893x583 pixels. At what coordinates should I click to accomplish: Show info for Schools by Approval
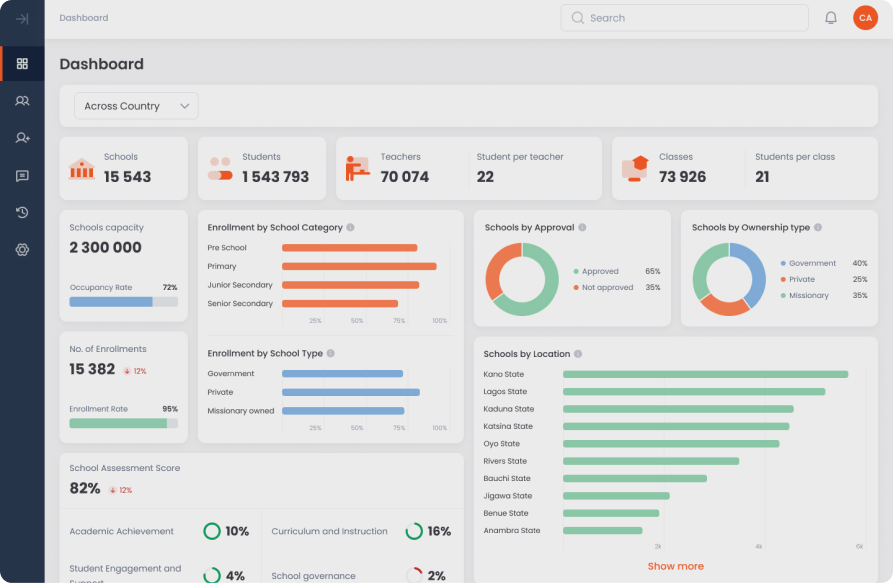coord(582,227)
